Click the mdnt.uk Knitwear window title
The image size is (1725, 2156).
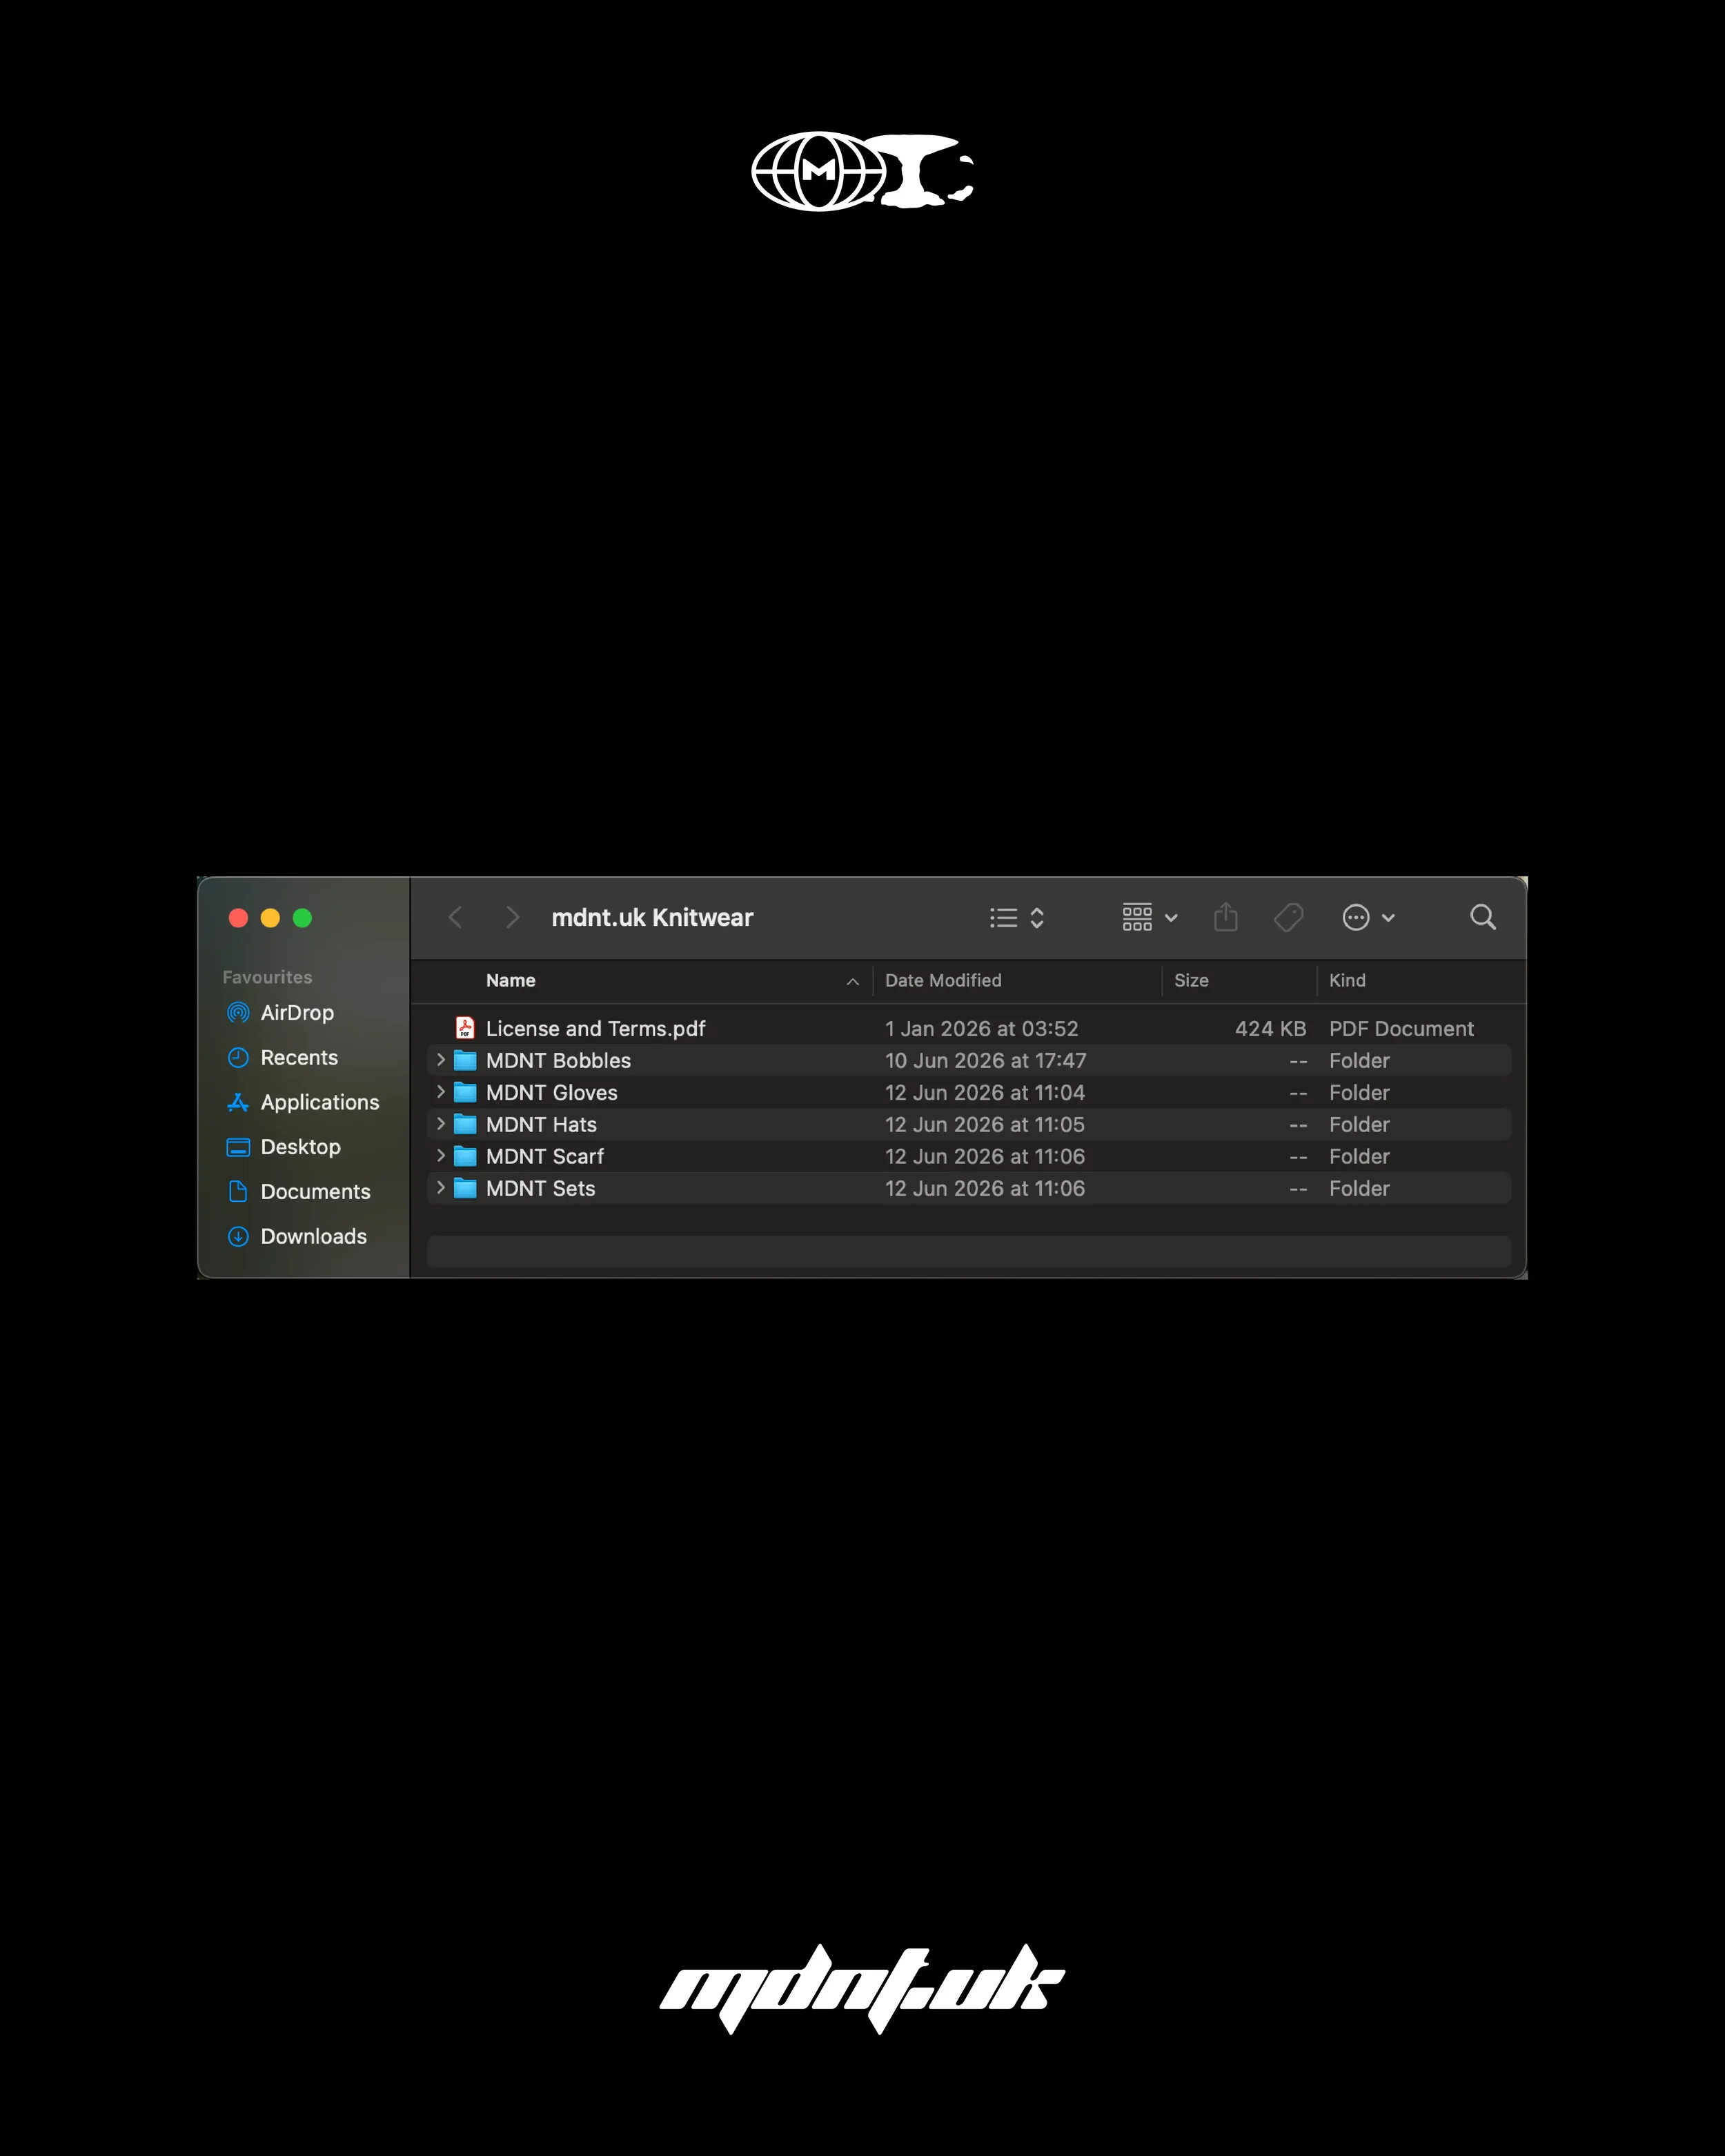[x=652, y=918]
